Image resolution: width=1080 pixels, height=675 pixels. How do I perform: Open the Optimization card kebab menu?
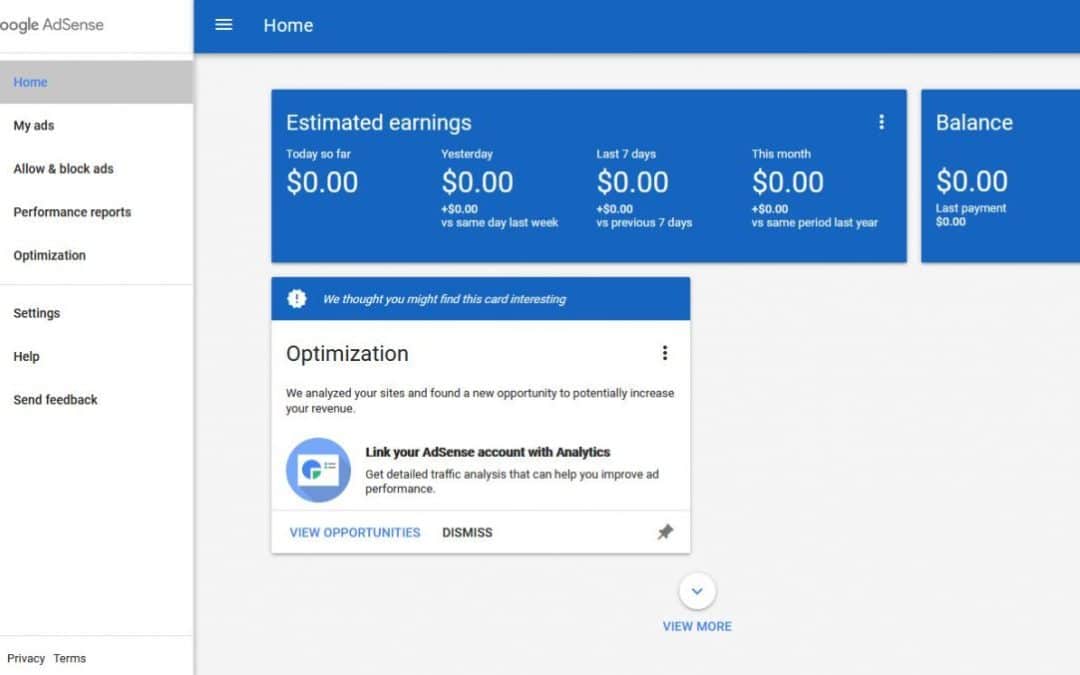point(665,352)
